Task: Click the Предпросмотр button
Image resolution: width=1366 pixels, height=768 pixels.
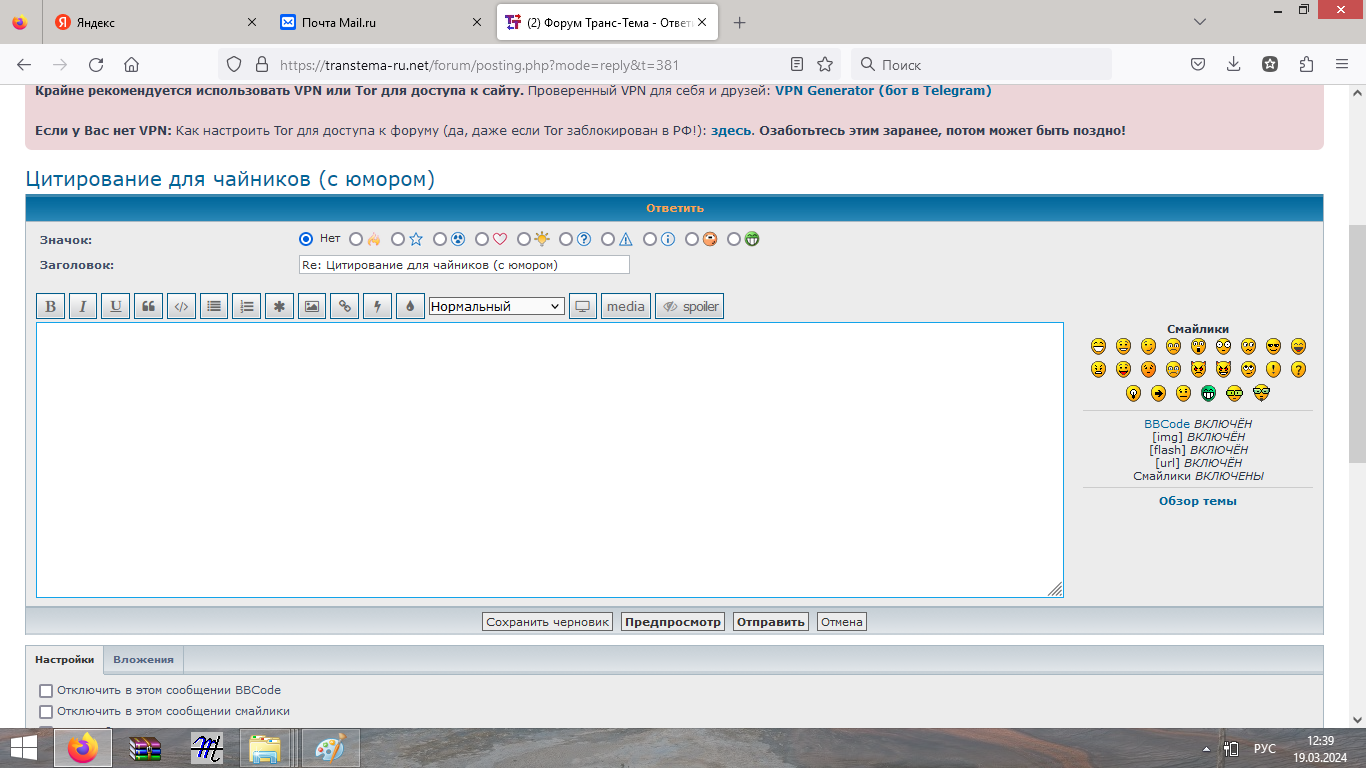Action: (673, 622)
